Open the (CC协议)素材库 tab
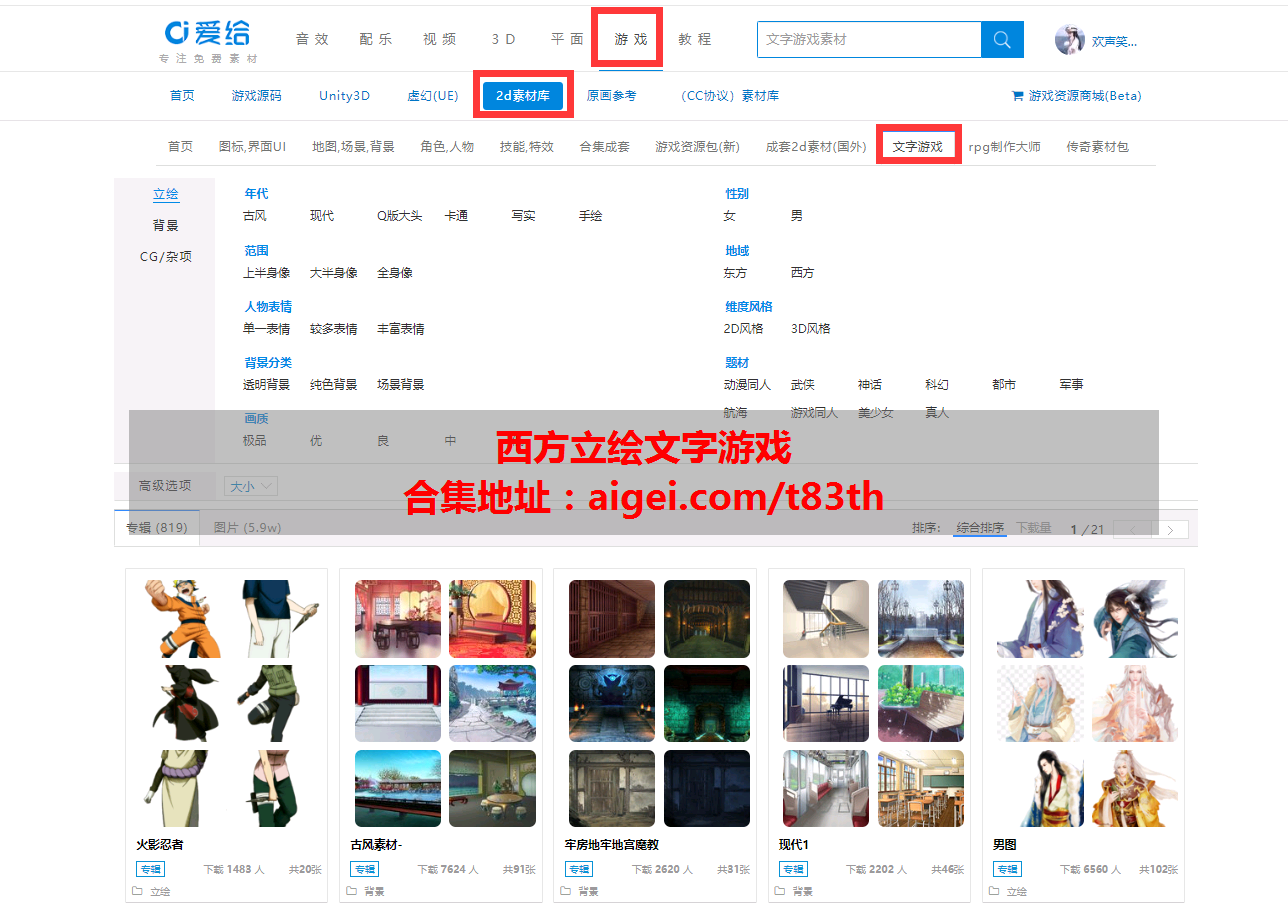Image resolution: width=1288 pixels, height=912 pixels. click(x=729, y=96)
